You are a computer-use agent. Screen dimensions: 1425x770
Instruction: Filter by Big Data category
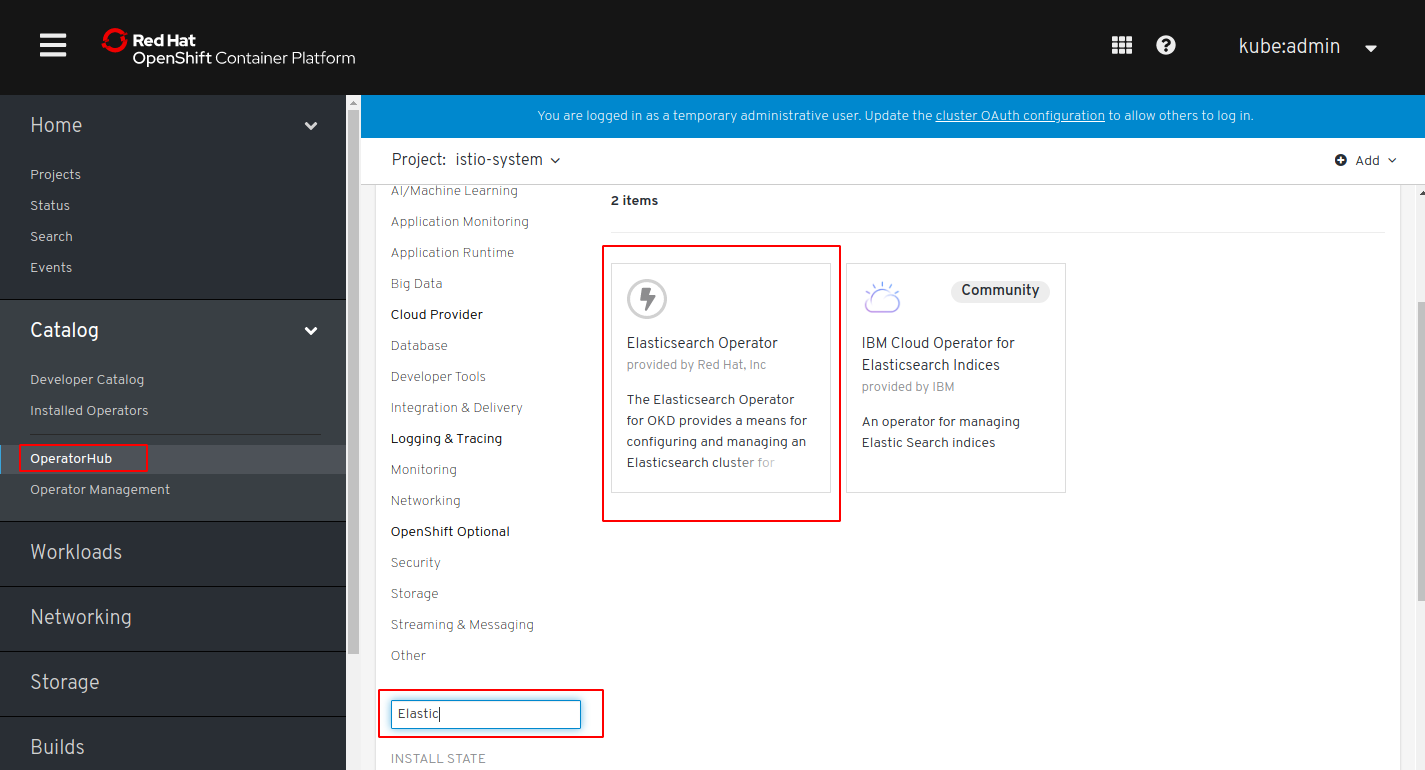[416, 284]
